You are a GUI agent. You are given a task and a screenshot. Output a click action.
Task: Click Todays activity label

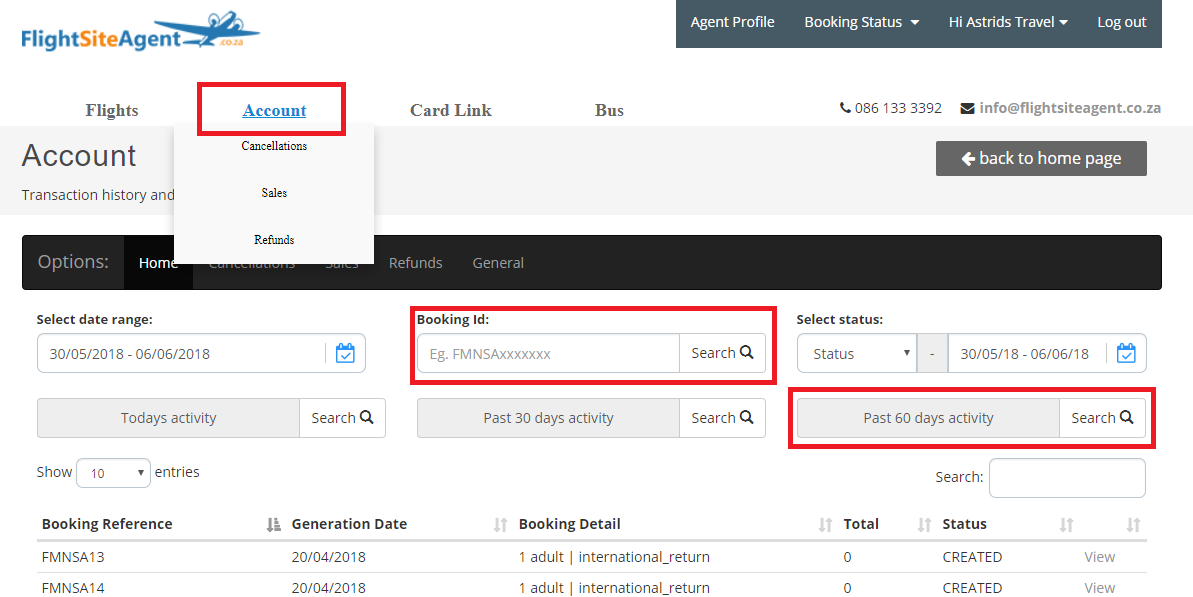168,418
